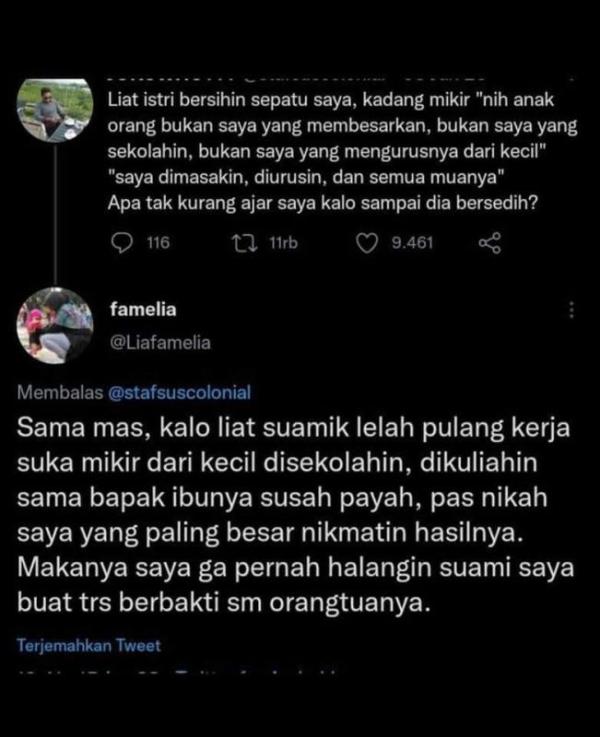Open the share icon on original tweet
The height and width of the screenshot is (737, 600).
click(x=490, y=243)
